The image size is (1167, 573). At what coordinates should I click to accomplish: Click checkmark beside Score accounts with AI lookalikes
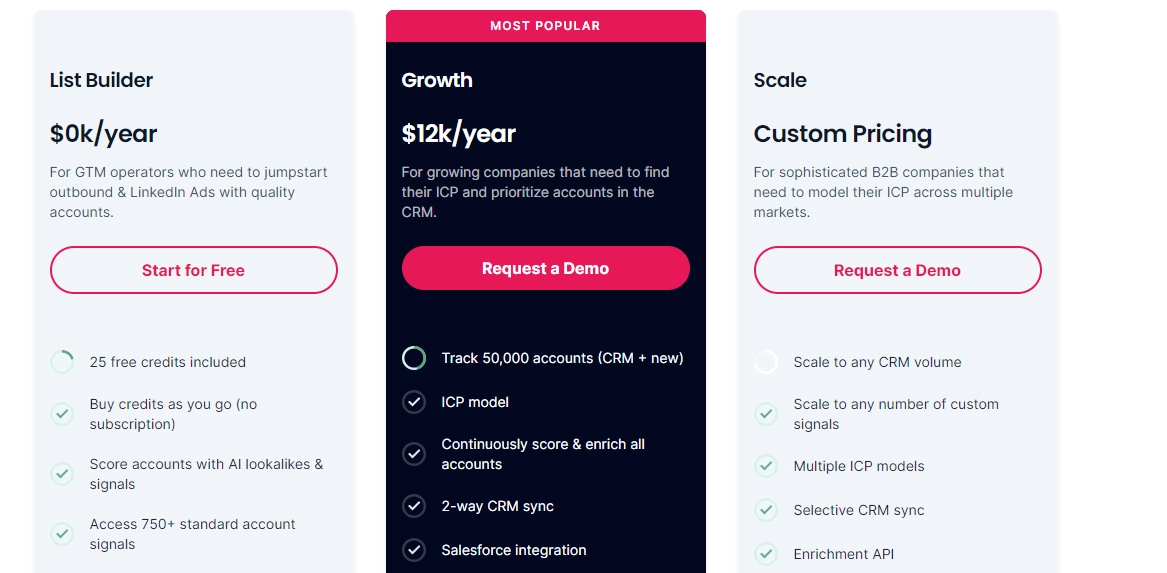click(x=62, y=473)
